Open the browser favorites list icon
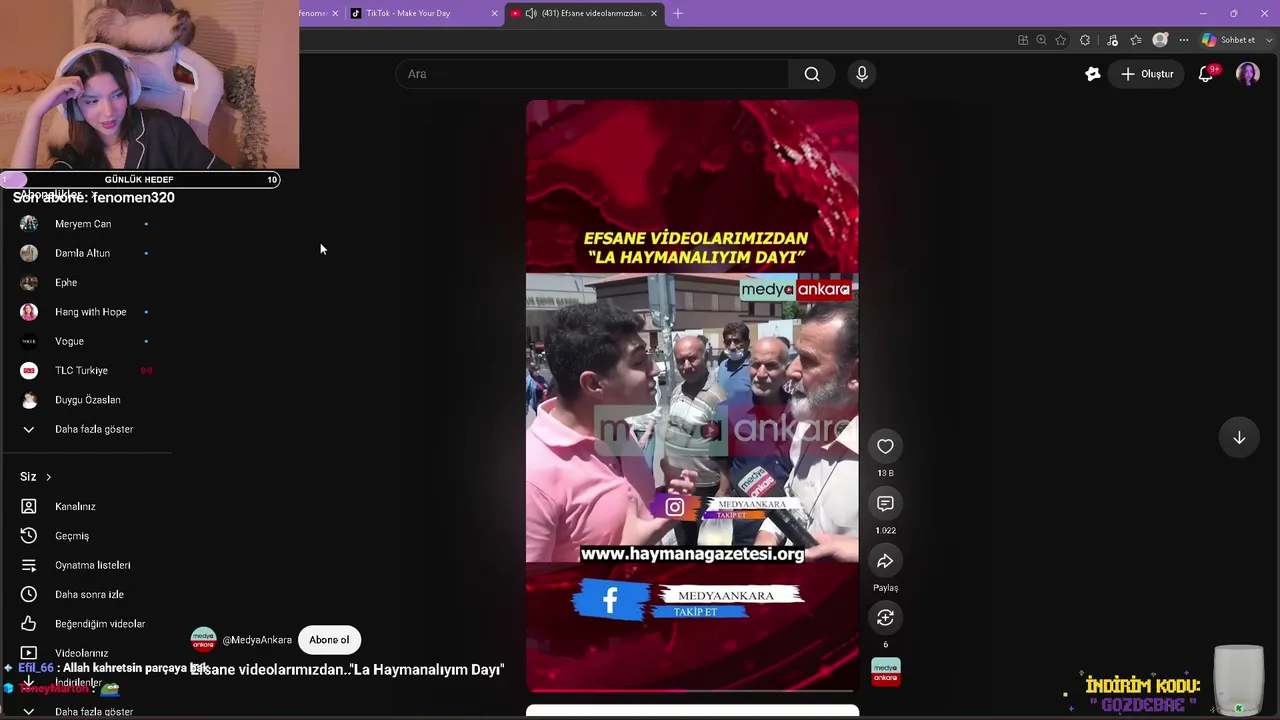The height and width of the screenshot is (720, 1280). click(x=1136, y=40)
